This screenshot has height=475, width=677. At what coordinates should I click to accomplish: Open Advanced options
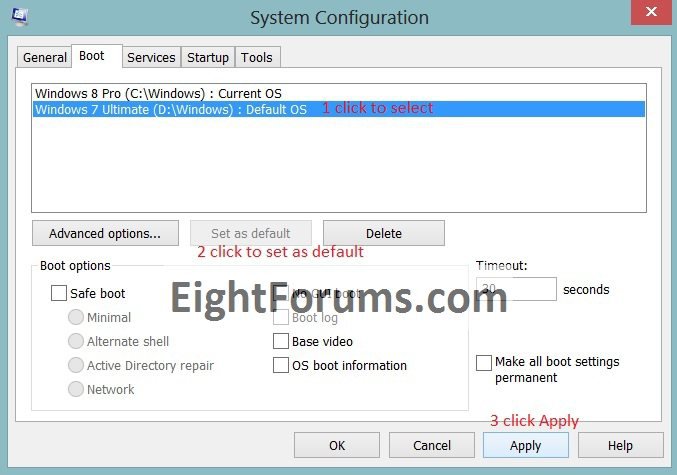pos(105,233)
